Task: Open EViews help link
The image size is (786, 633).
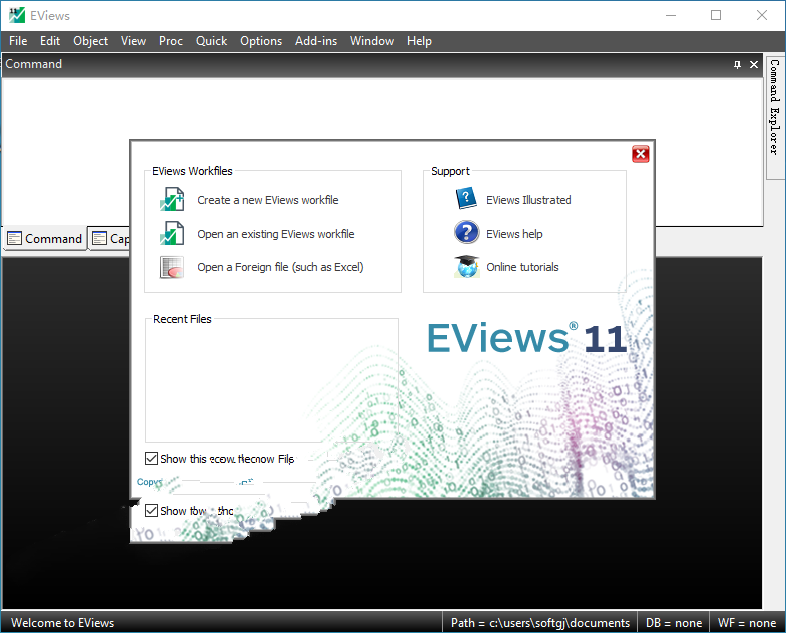Action: pos(514,234)
